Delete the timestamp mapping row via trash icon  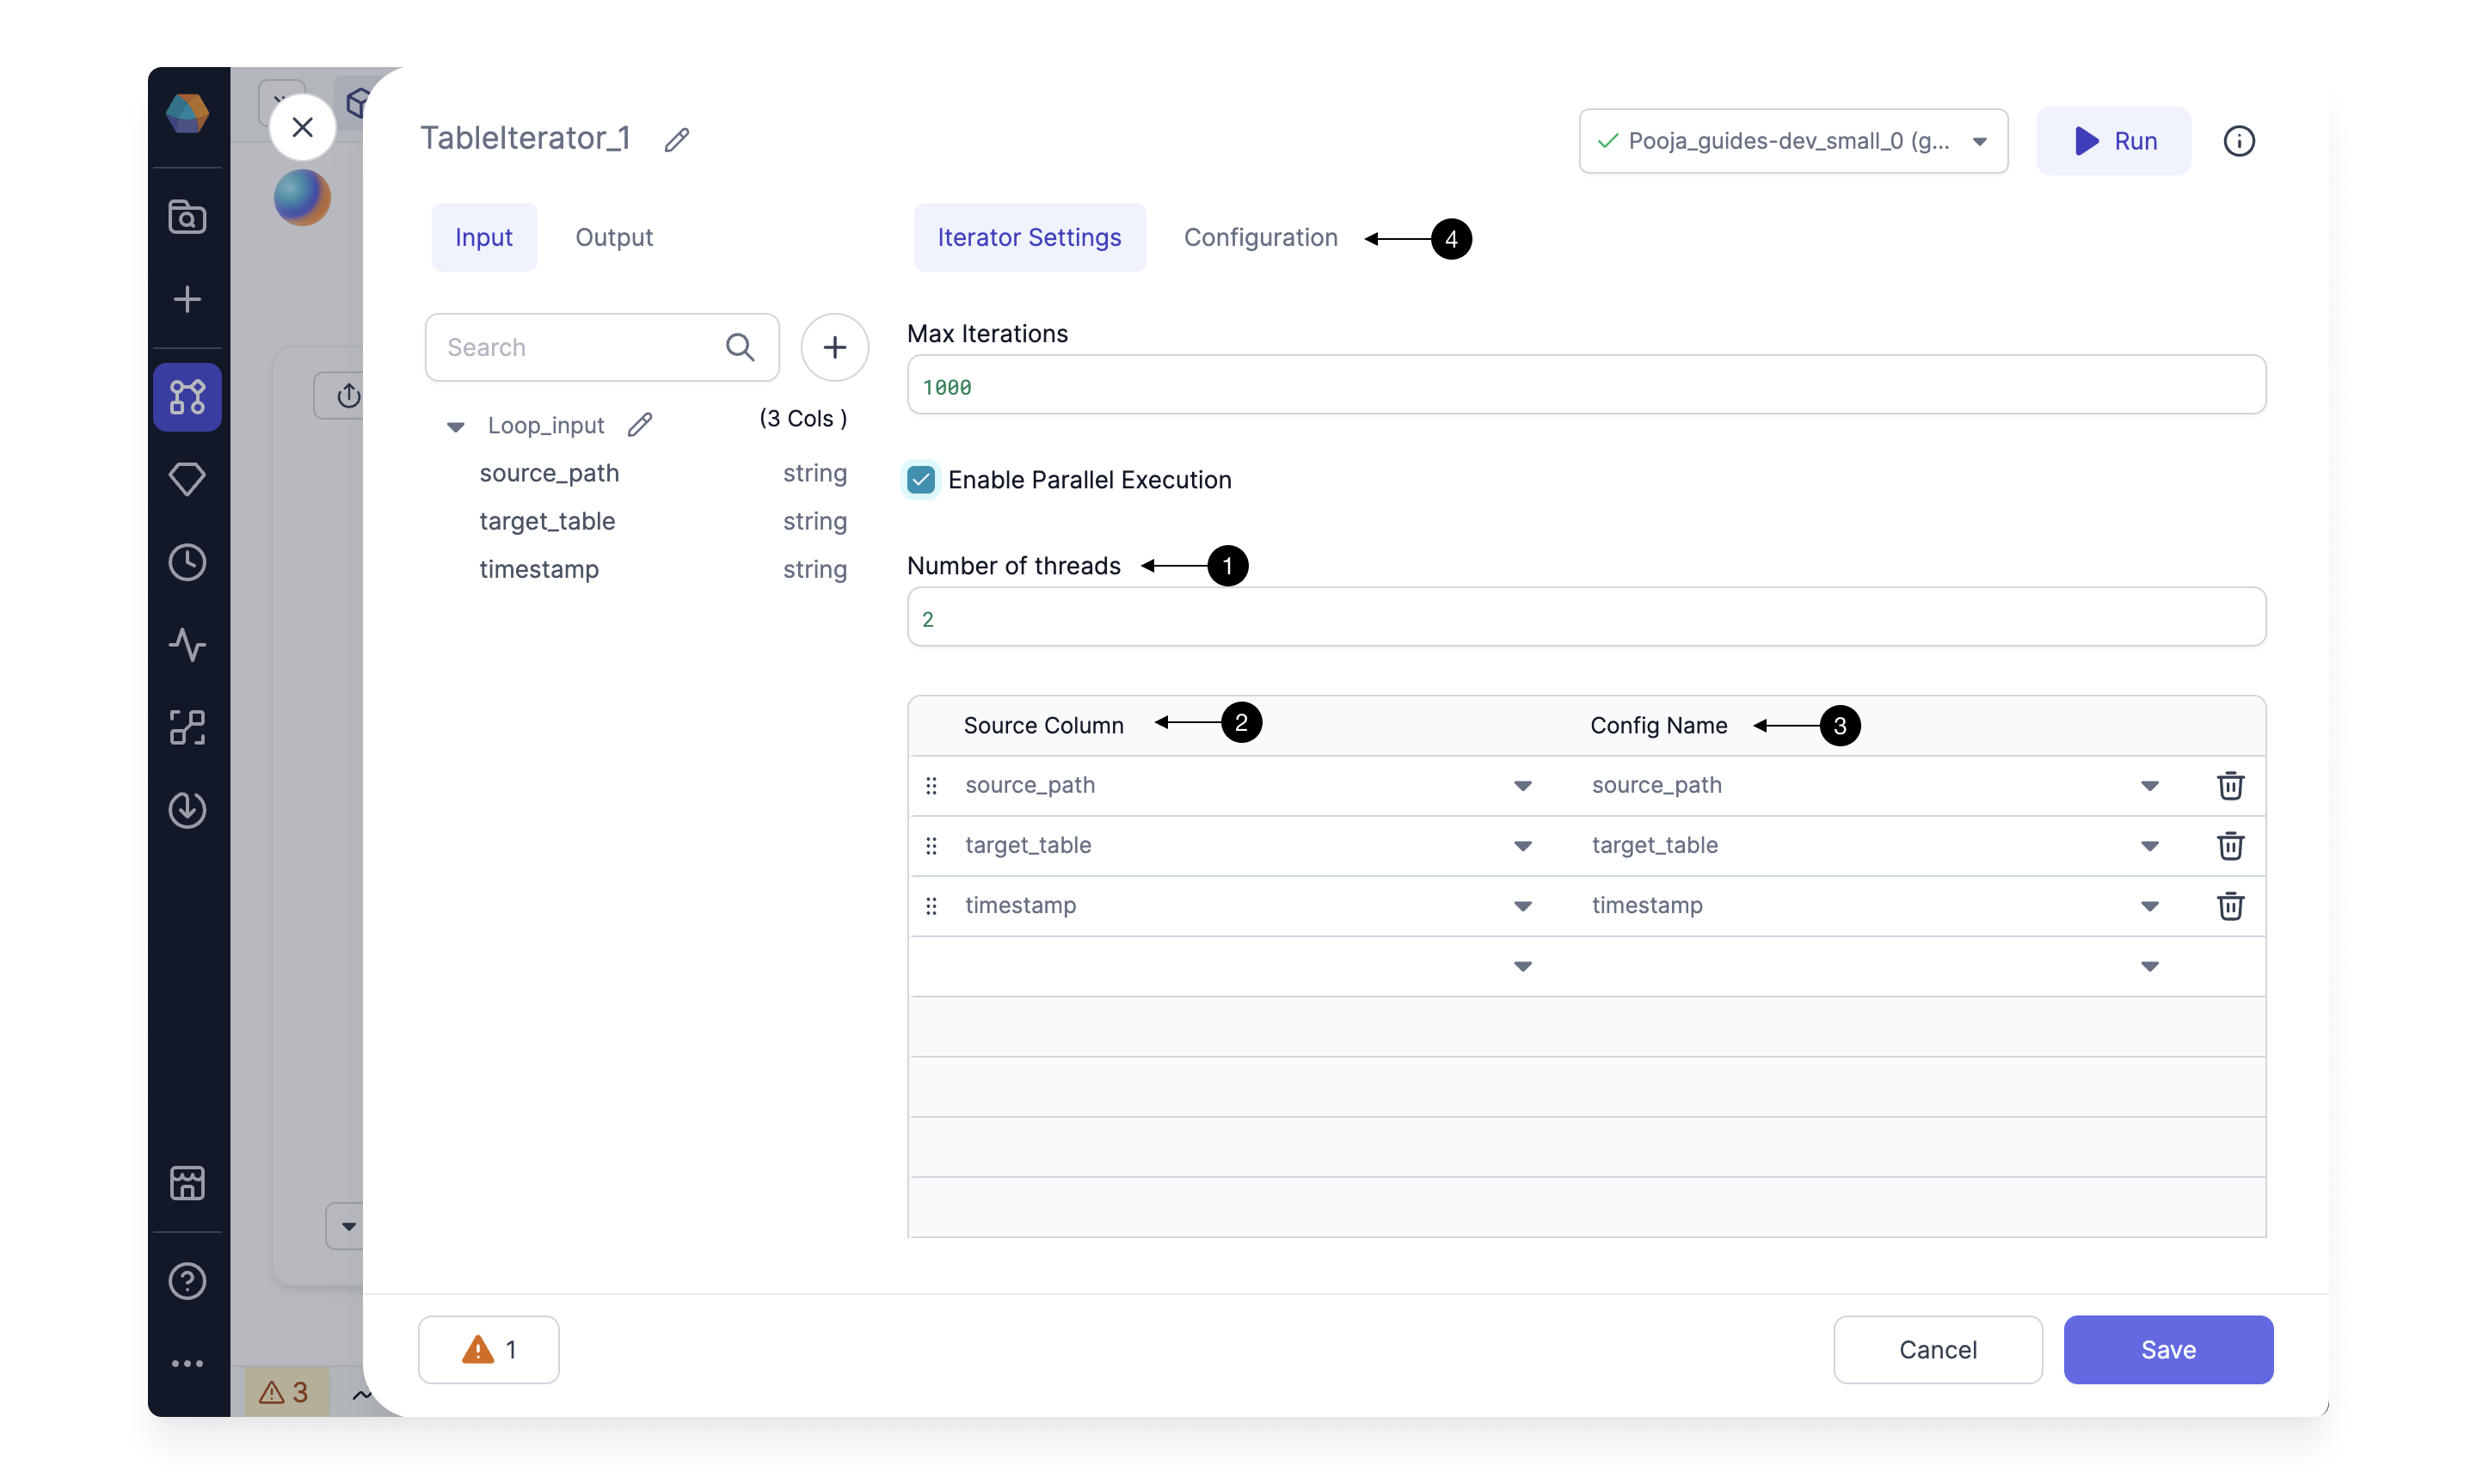[x=2229, y=905]
